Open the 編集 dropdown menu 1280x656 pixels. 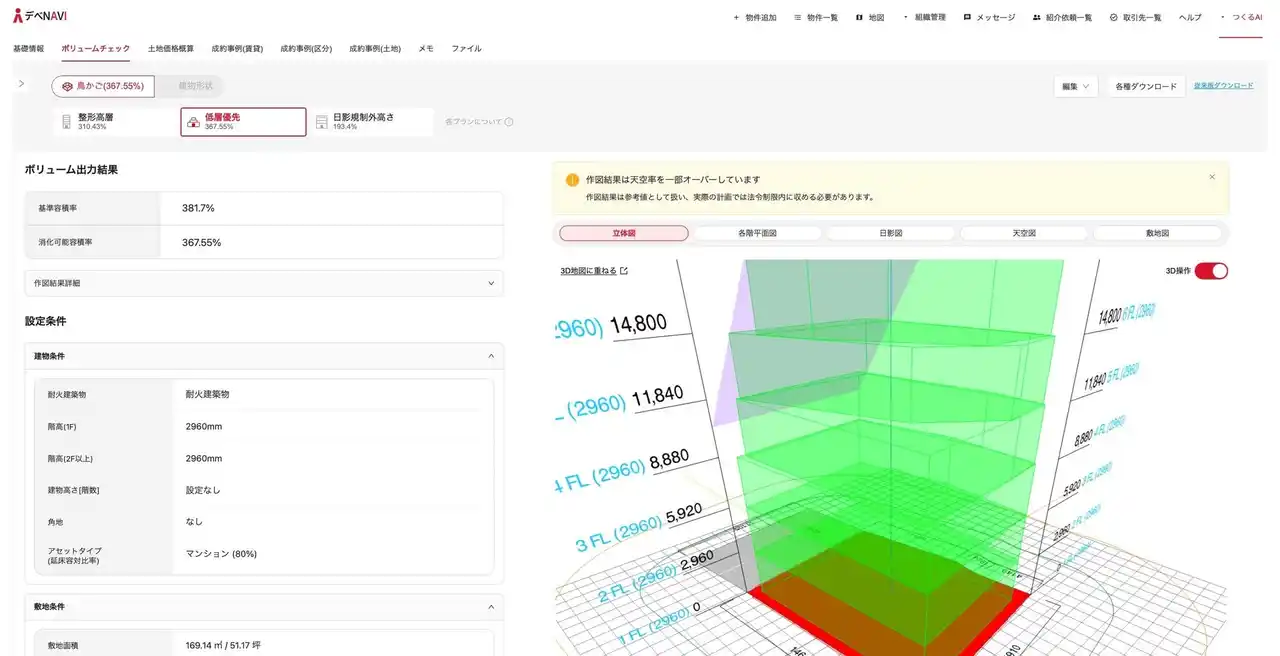(1073, 86)
